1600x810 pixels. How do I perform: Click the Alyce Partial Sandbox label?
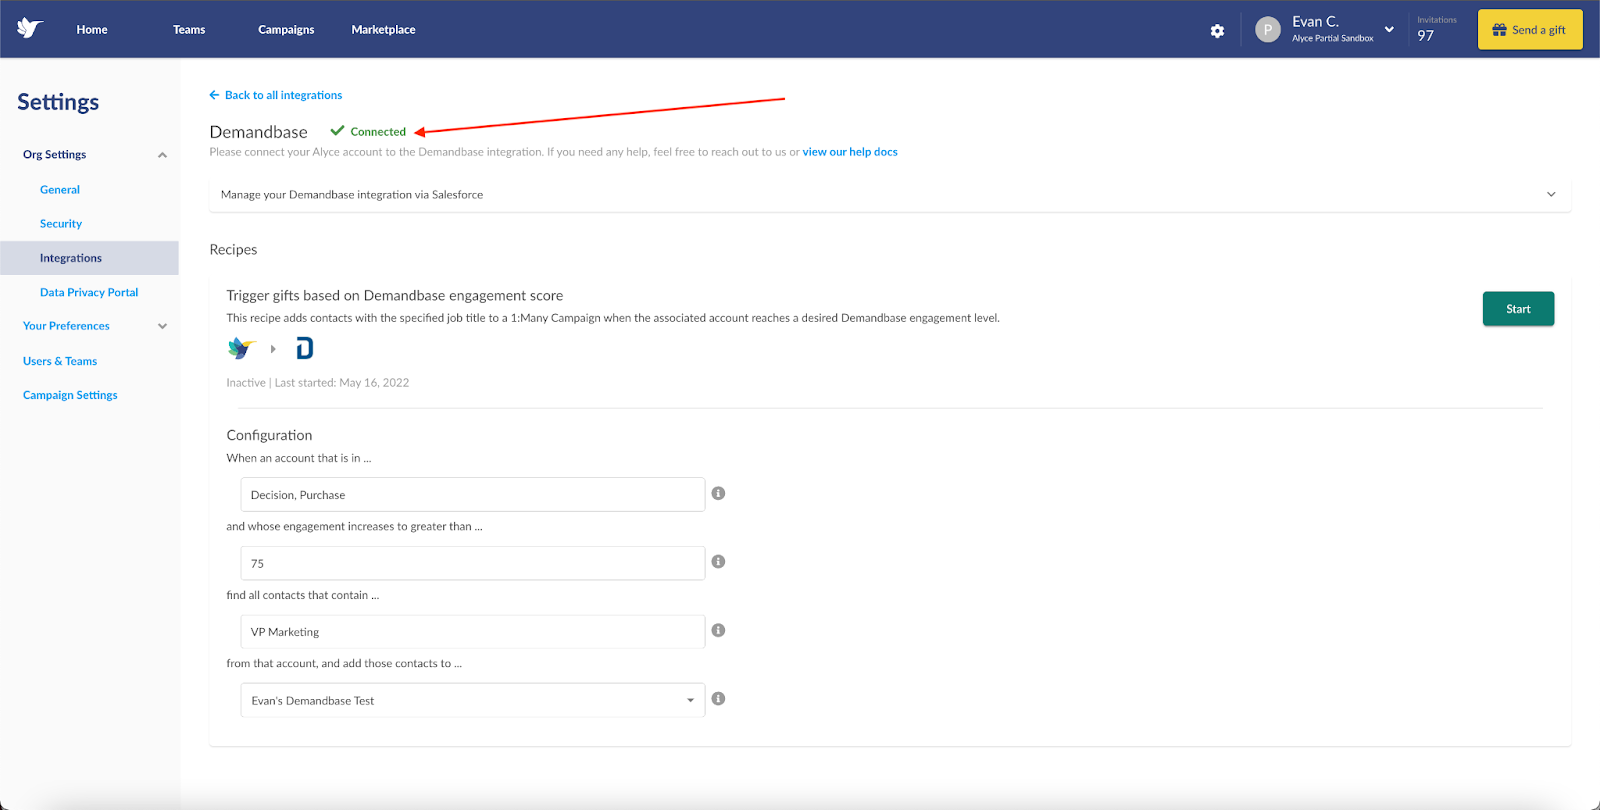[x=1332, y=38]
